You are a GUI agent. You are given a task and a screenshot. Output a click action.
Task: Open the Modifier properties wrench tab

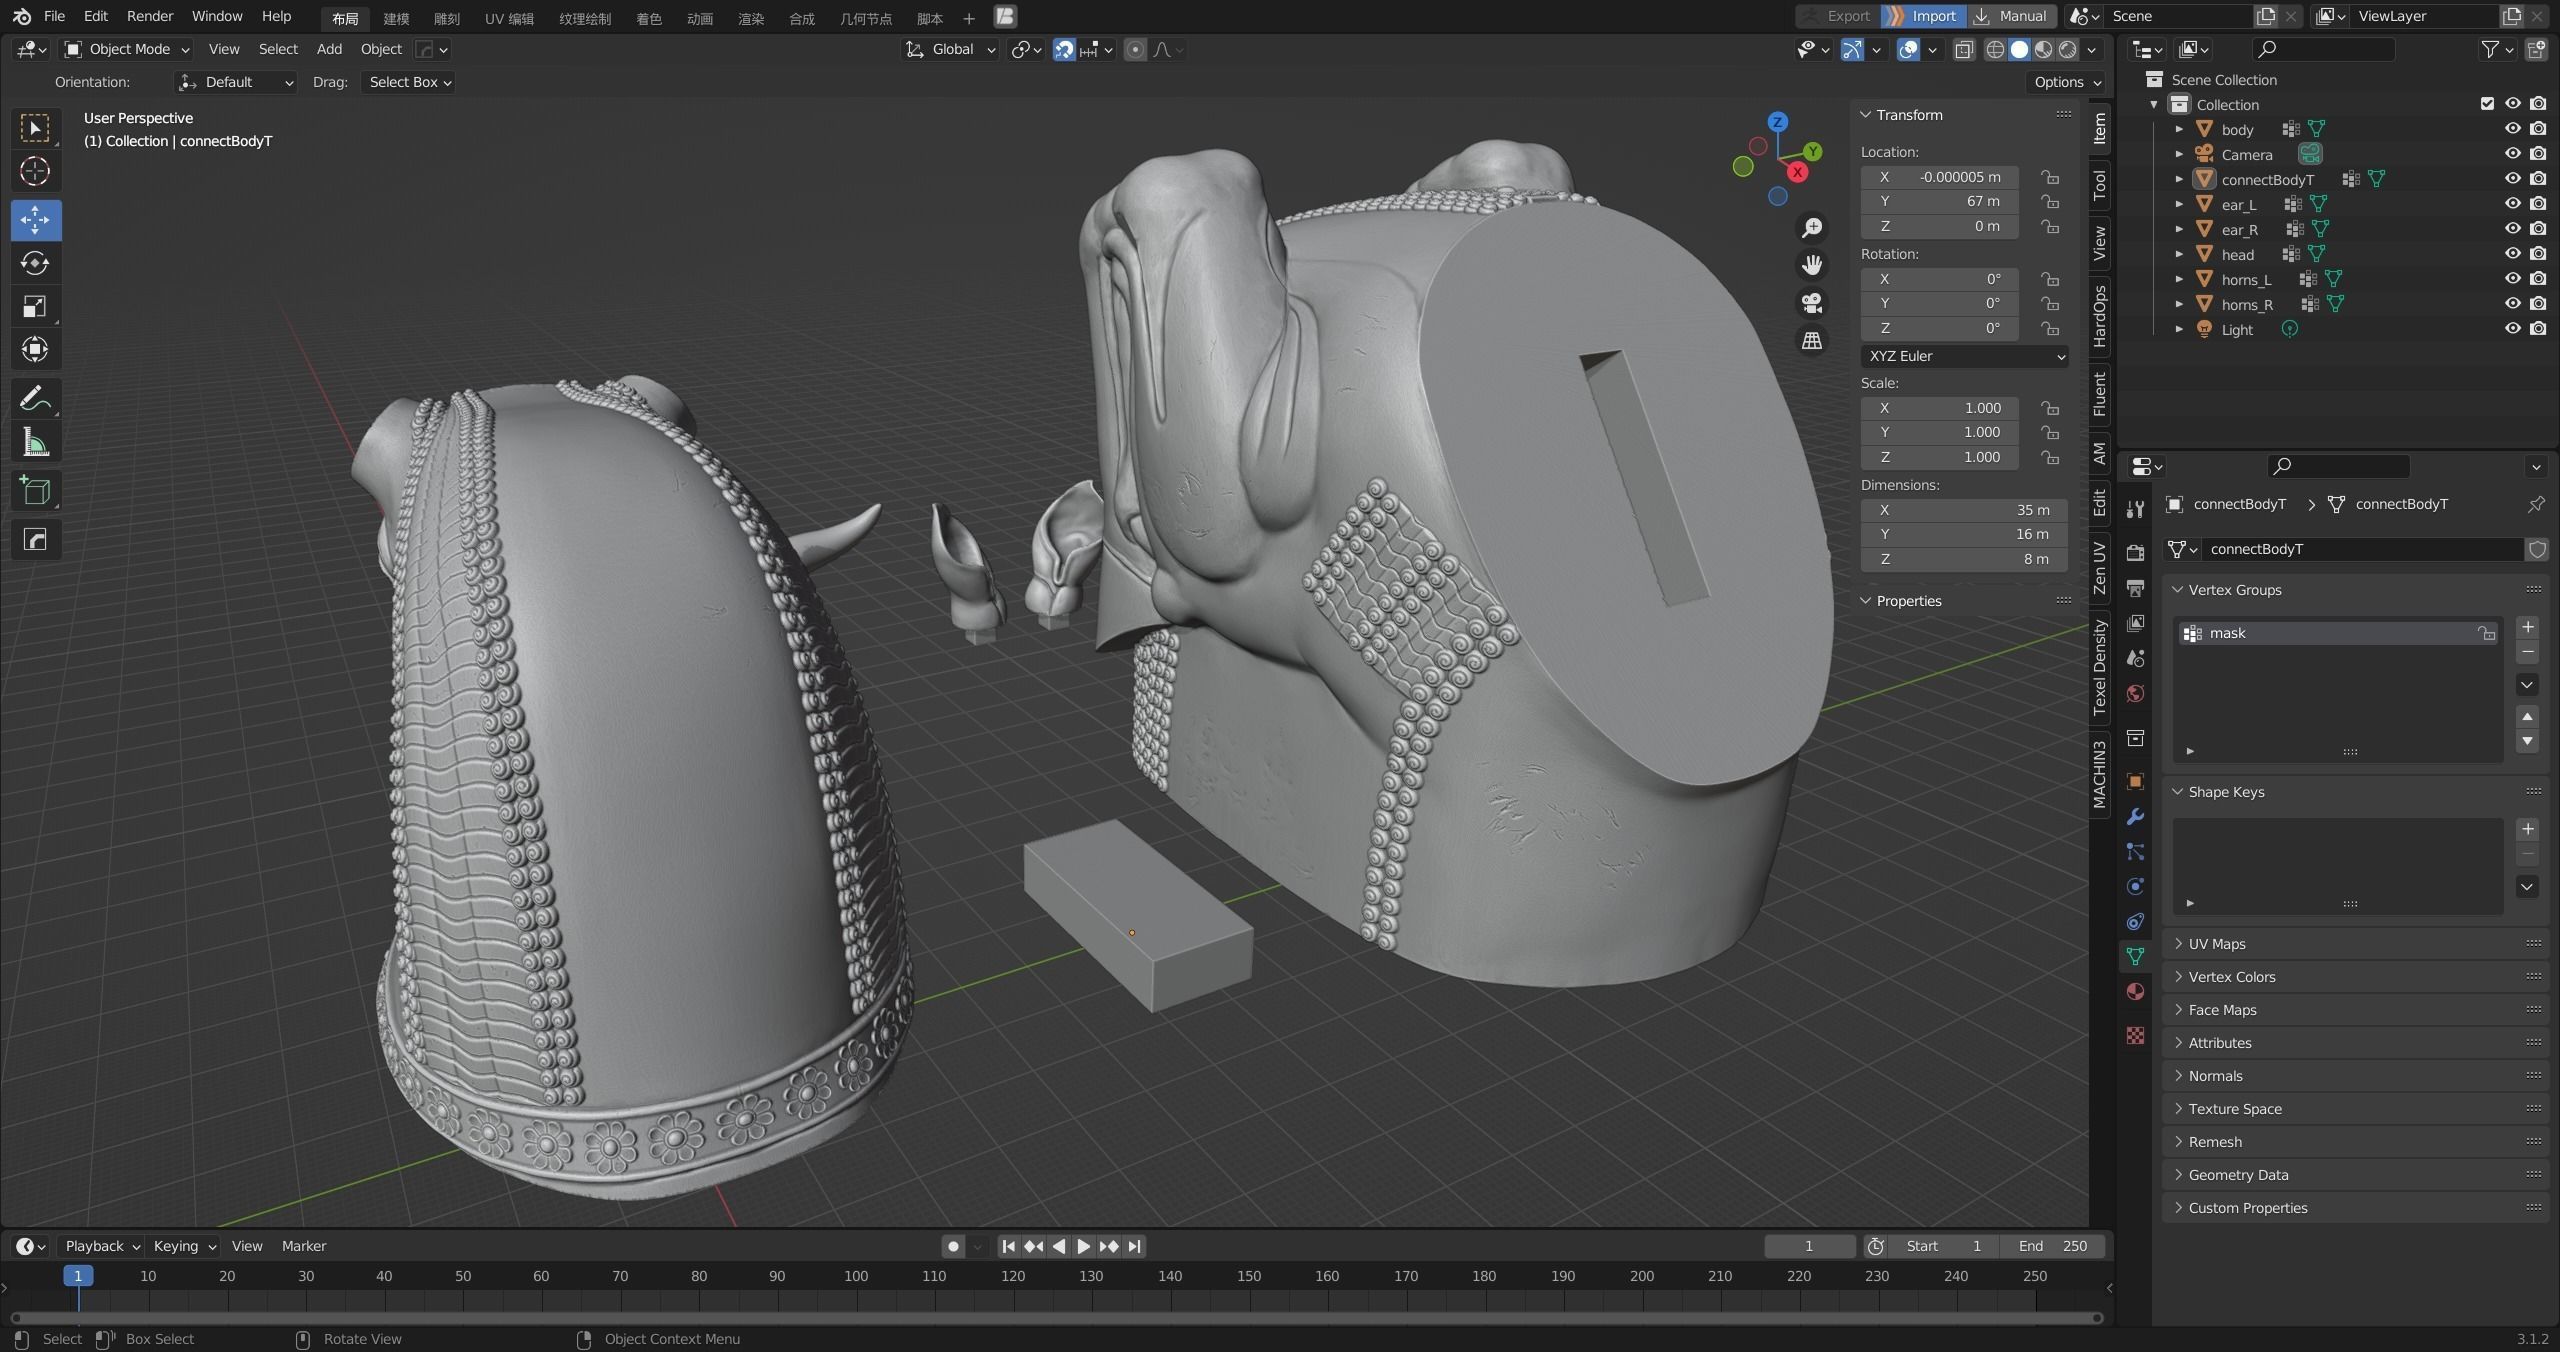coord(2136,817)
